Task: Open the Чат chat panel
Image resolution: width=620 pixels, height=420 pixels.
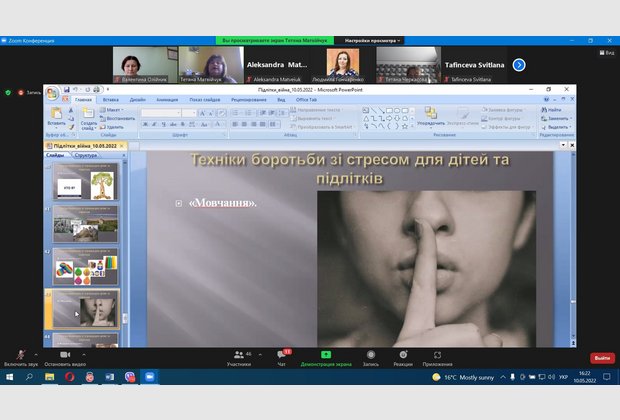Action: [281, 355]
